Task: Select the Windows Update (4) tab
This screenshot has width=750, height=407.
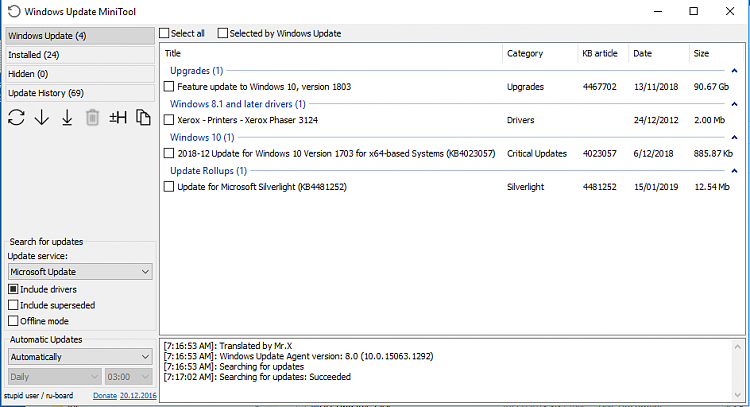Action: point(80,36)
